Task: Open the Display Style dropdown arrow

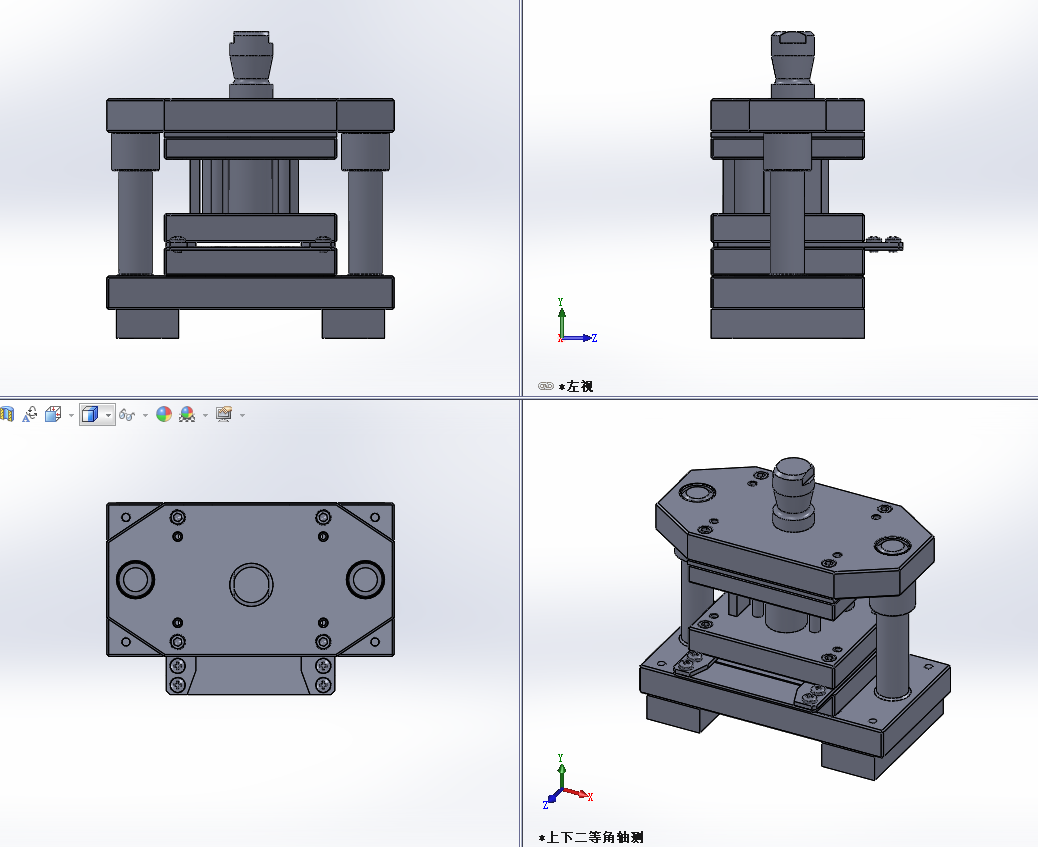Action: coord(109,415)
